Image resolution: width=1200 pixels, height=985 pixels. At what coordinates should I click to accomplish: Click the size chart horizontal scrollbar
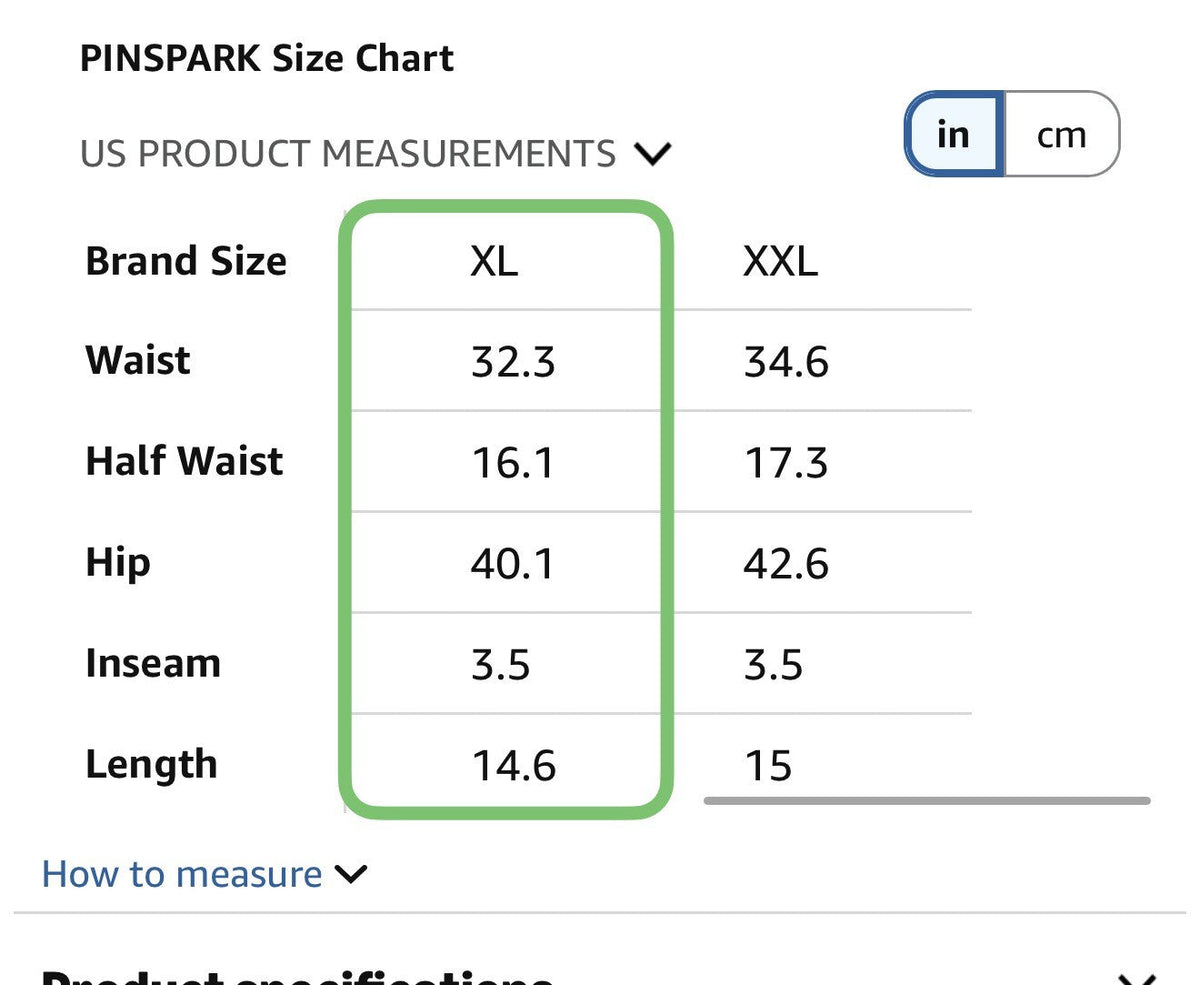click(927, 800)
